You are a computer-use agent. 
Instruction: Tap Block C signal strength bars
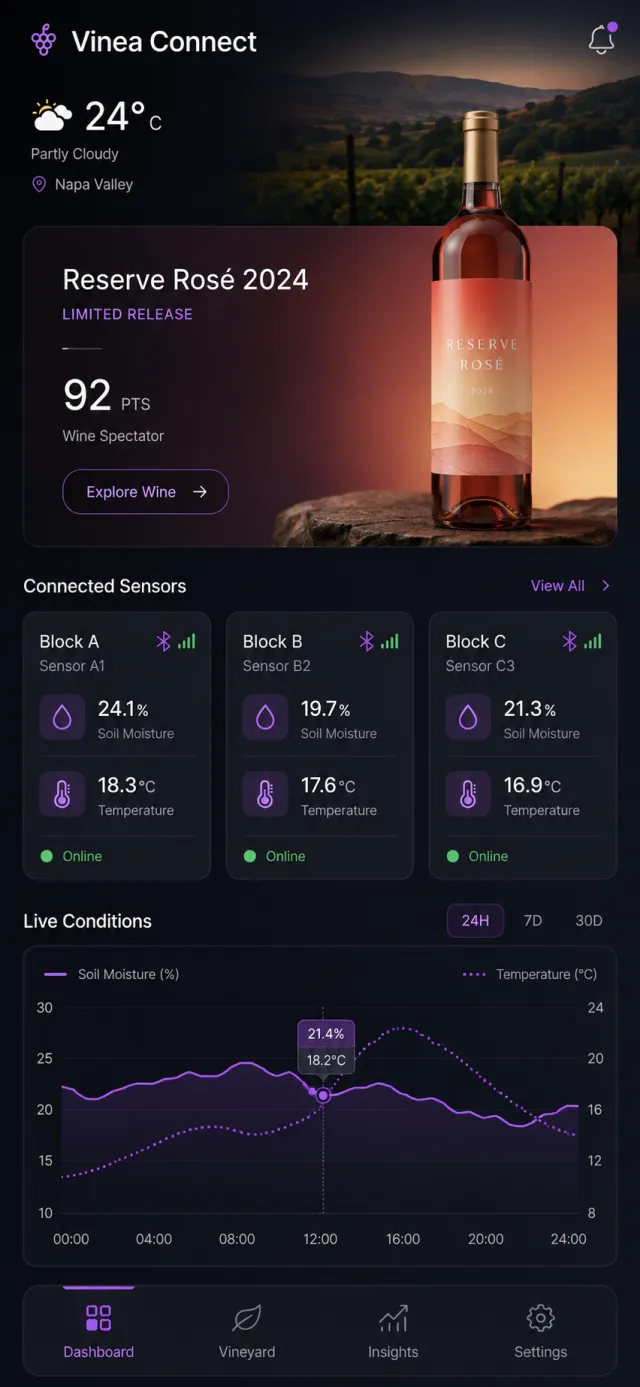click(x=593, y=642)
